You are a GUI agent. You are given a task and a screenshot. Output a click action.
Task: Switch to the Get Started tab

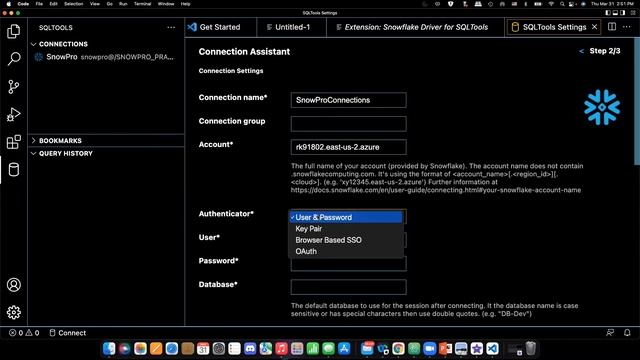(x=220, y=27)
